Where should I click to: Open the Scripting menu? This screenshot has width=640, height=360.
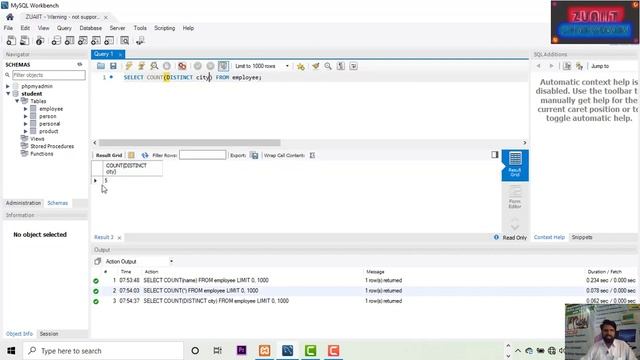point(164,28)
